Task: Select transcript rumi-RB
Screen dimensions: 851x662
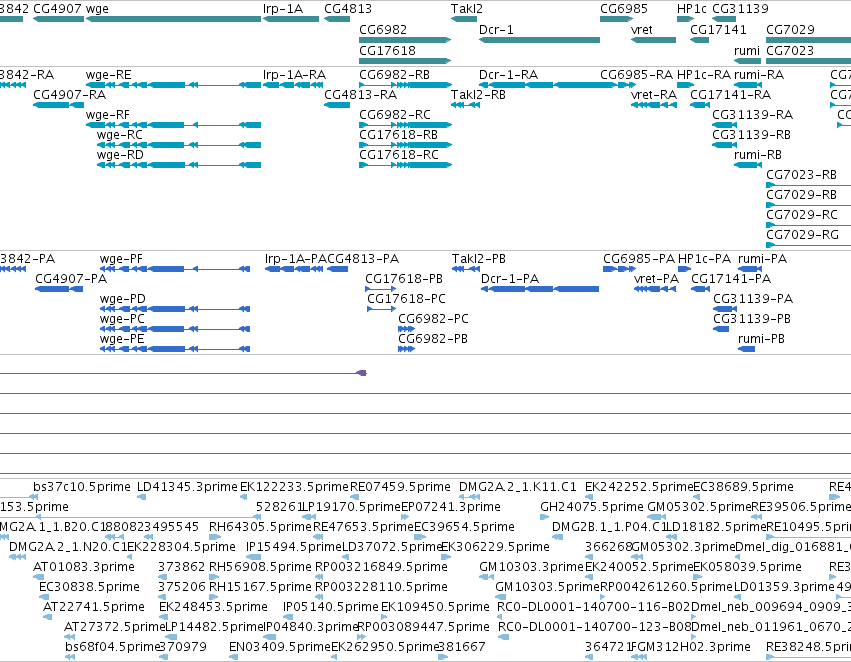Action: 747,165
